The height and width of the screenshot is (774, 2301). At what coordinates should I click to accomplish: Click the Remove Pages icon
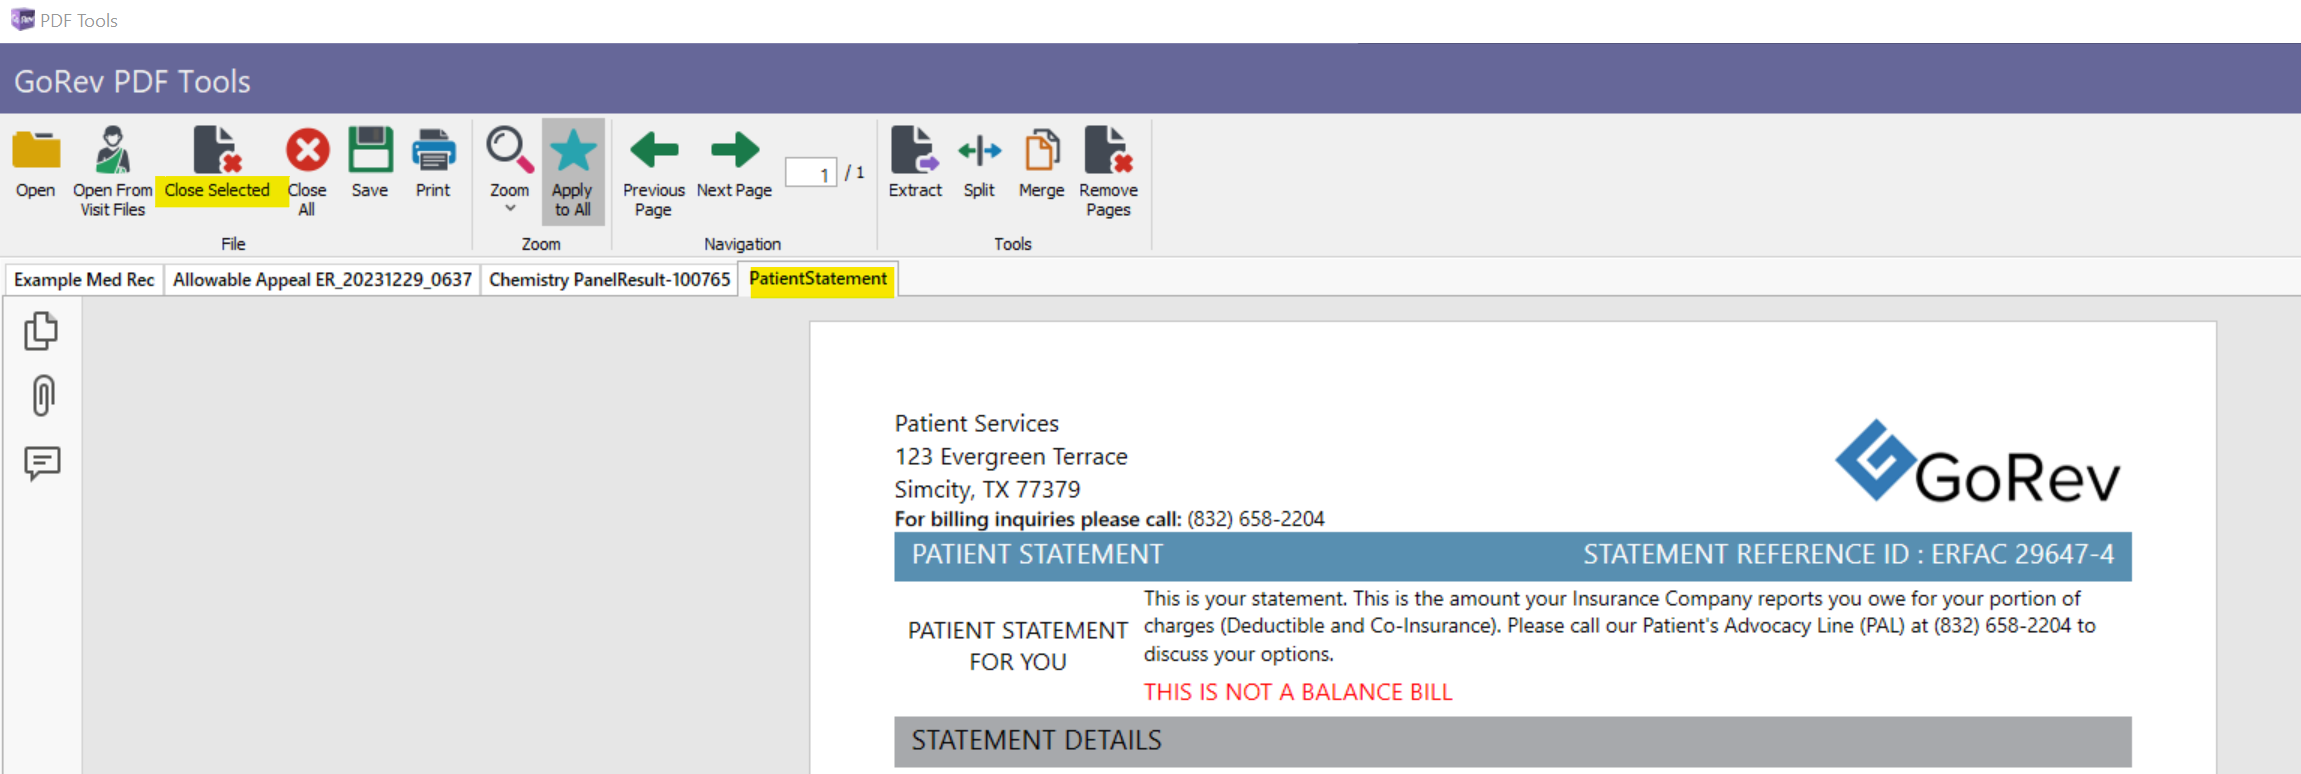(x=1108, y=150)
